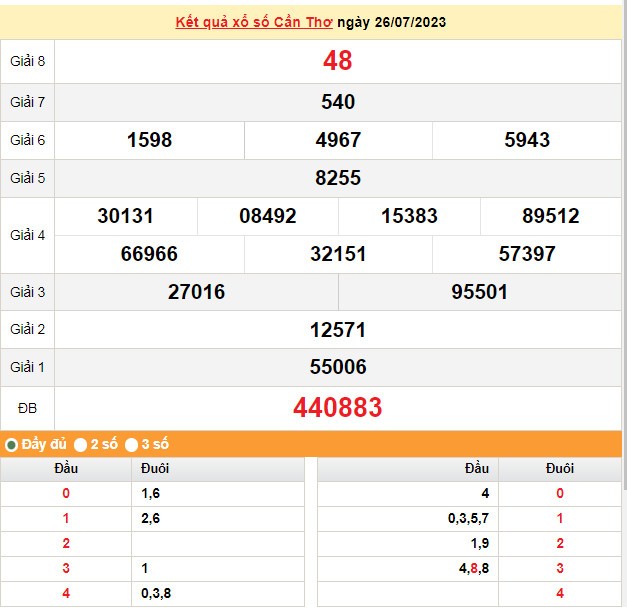Select Giải 4 number 30131

pyautogui.click(x=126, y=216)
